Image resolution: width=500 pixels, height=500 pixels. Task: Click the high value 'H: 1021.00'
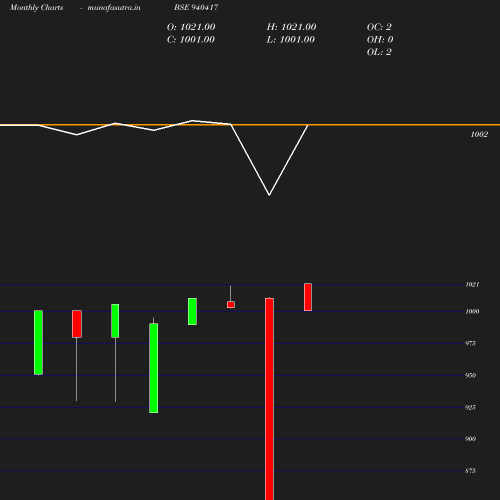[x=291, y=27]
